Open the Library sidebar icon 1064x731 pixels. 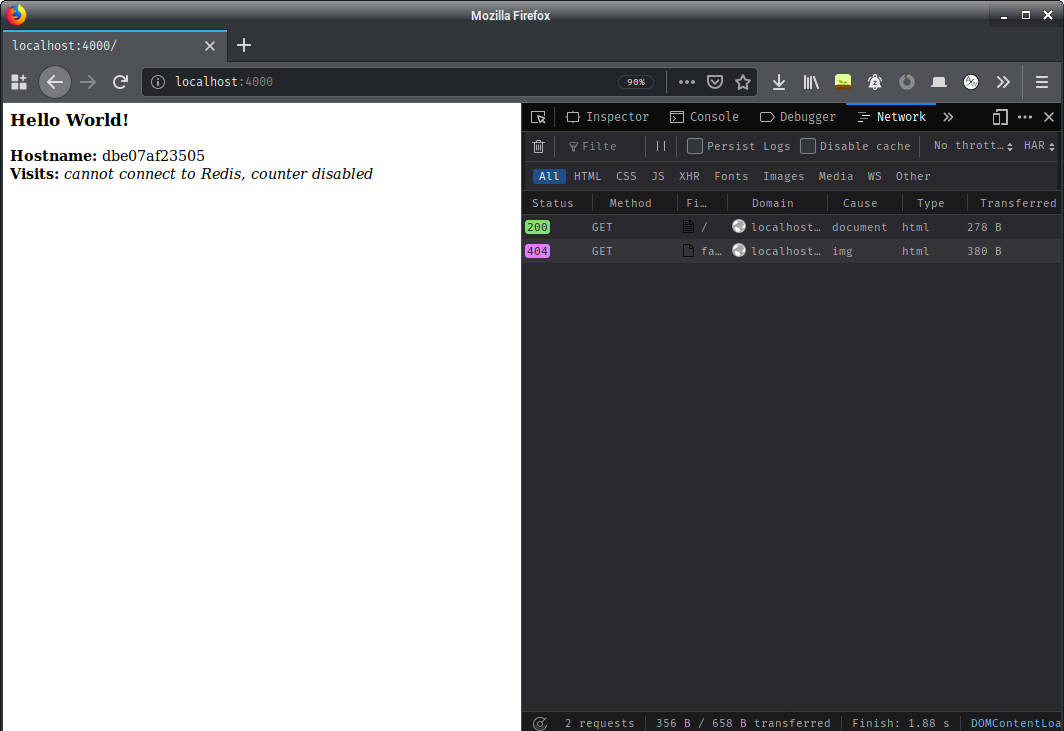click(x=811, y=82)
